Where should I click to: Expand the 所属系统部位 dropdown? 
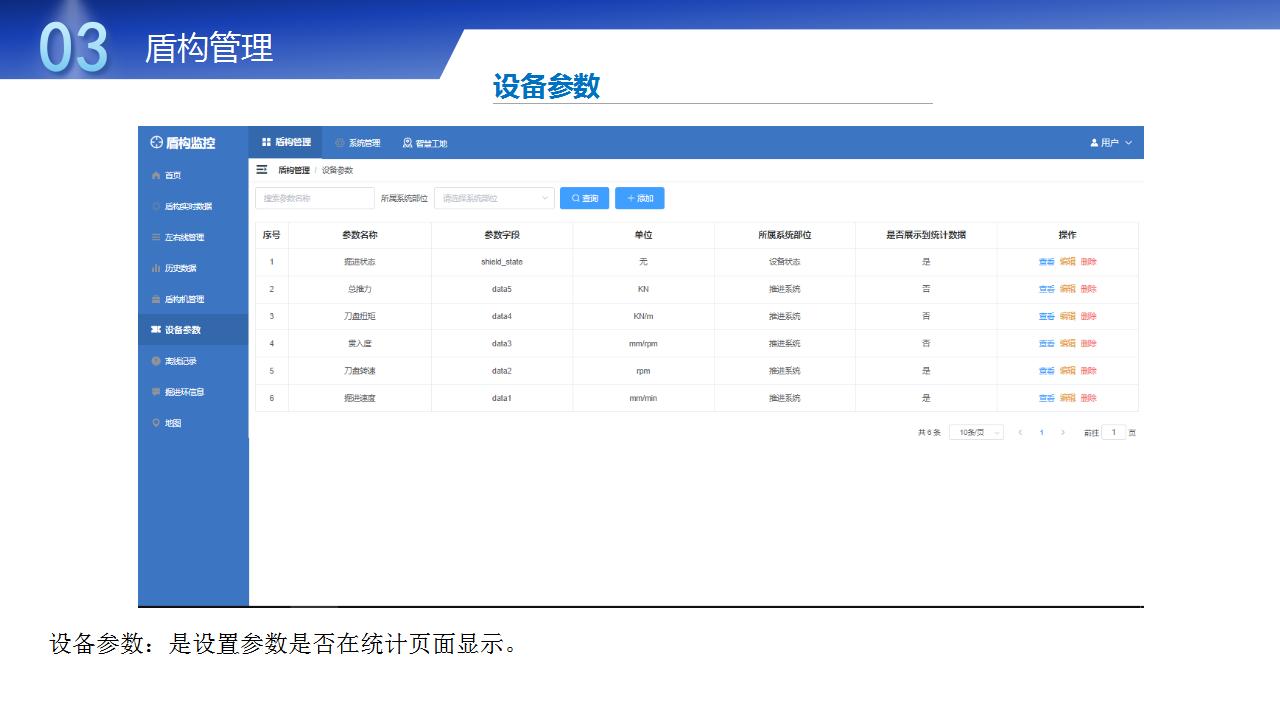tap(494, 199)
